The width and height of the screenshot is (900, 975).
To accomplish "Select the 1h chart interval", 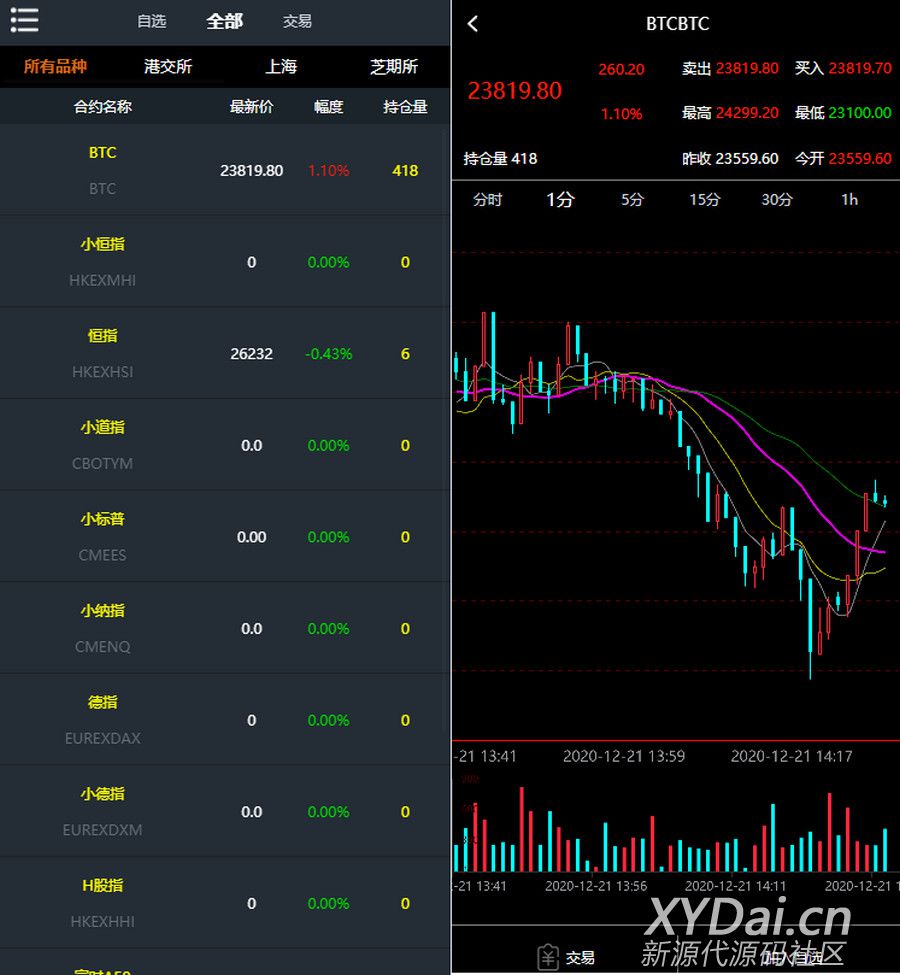I will pyautogui.click(x=849, y=200).
